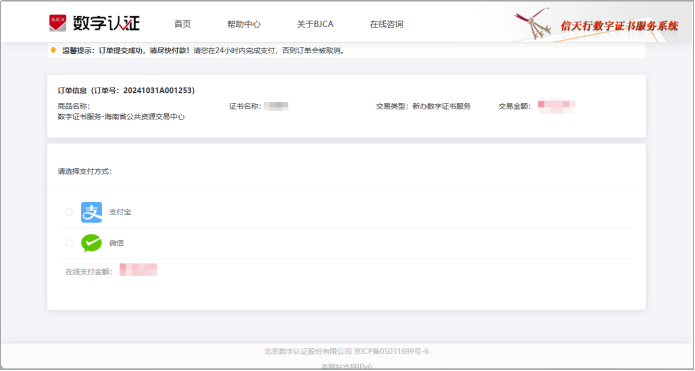Click the 信天行数字证书服务系统 banner title
695x371 pixels.
[x=619, y=26]
